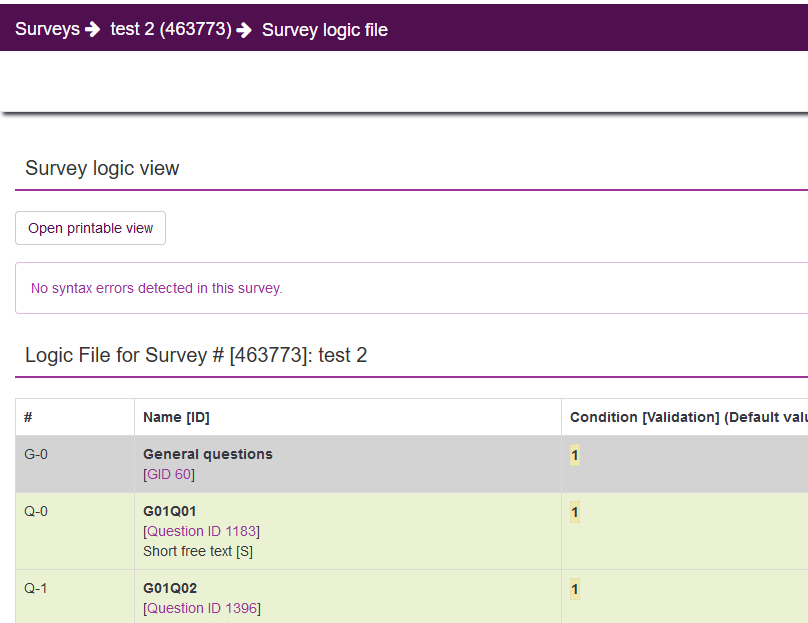
Task: Click the Logic File for Survey heading
Action: (x=196, y=355)
